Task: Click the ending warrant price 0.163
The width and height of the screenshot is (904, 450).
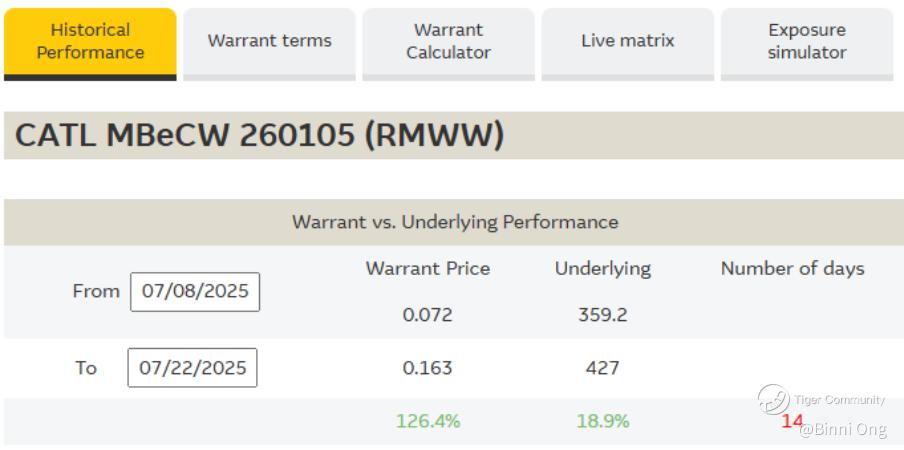Action: [x=428, y=368]
